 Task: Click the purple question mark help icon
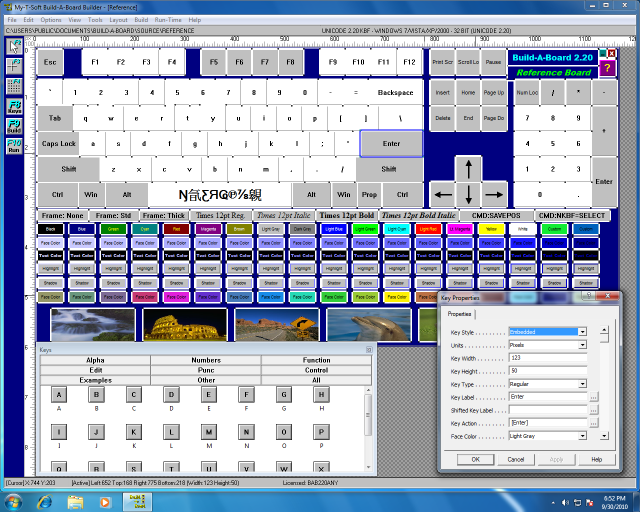point(607,67)
